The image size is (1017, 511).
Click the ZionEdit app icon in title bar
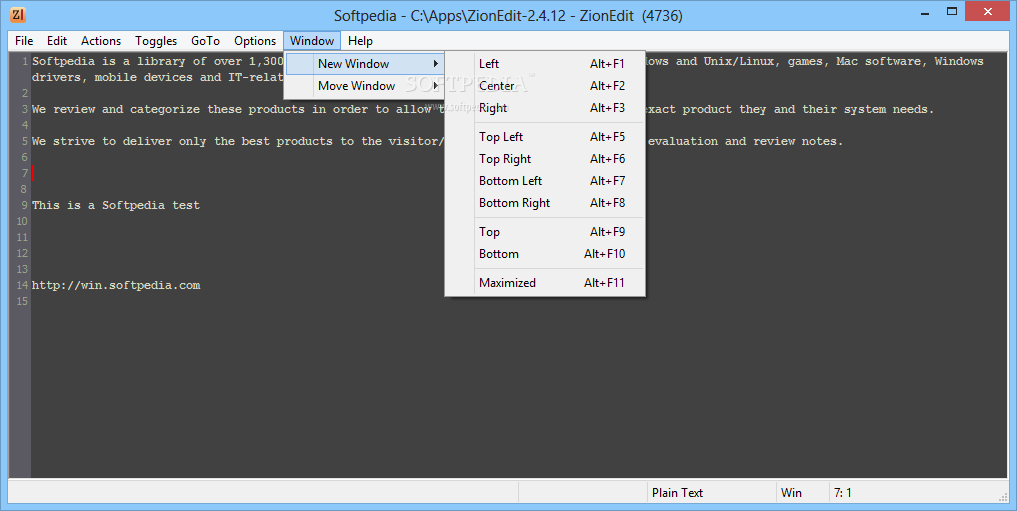click(x=18, y=15)
